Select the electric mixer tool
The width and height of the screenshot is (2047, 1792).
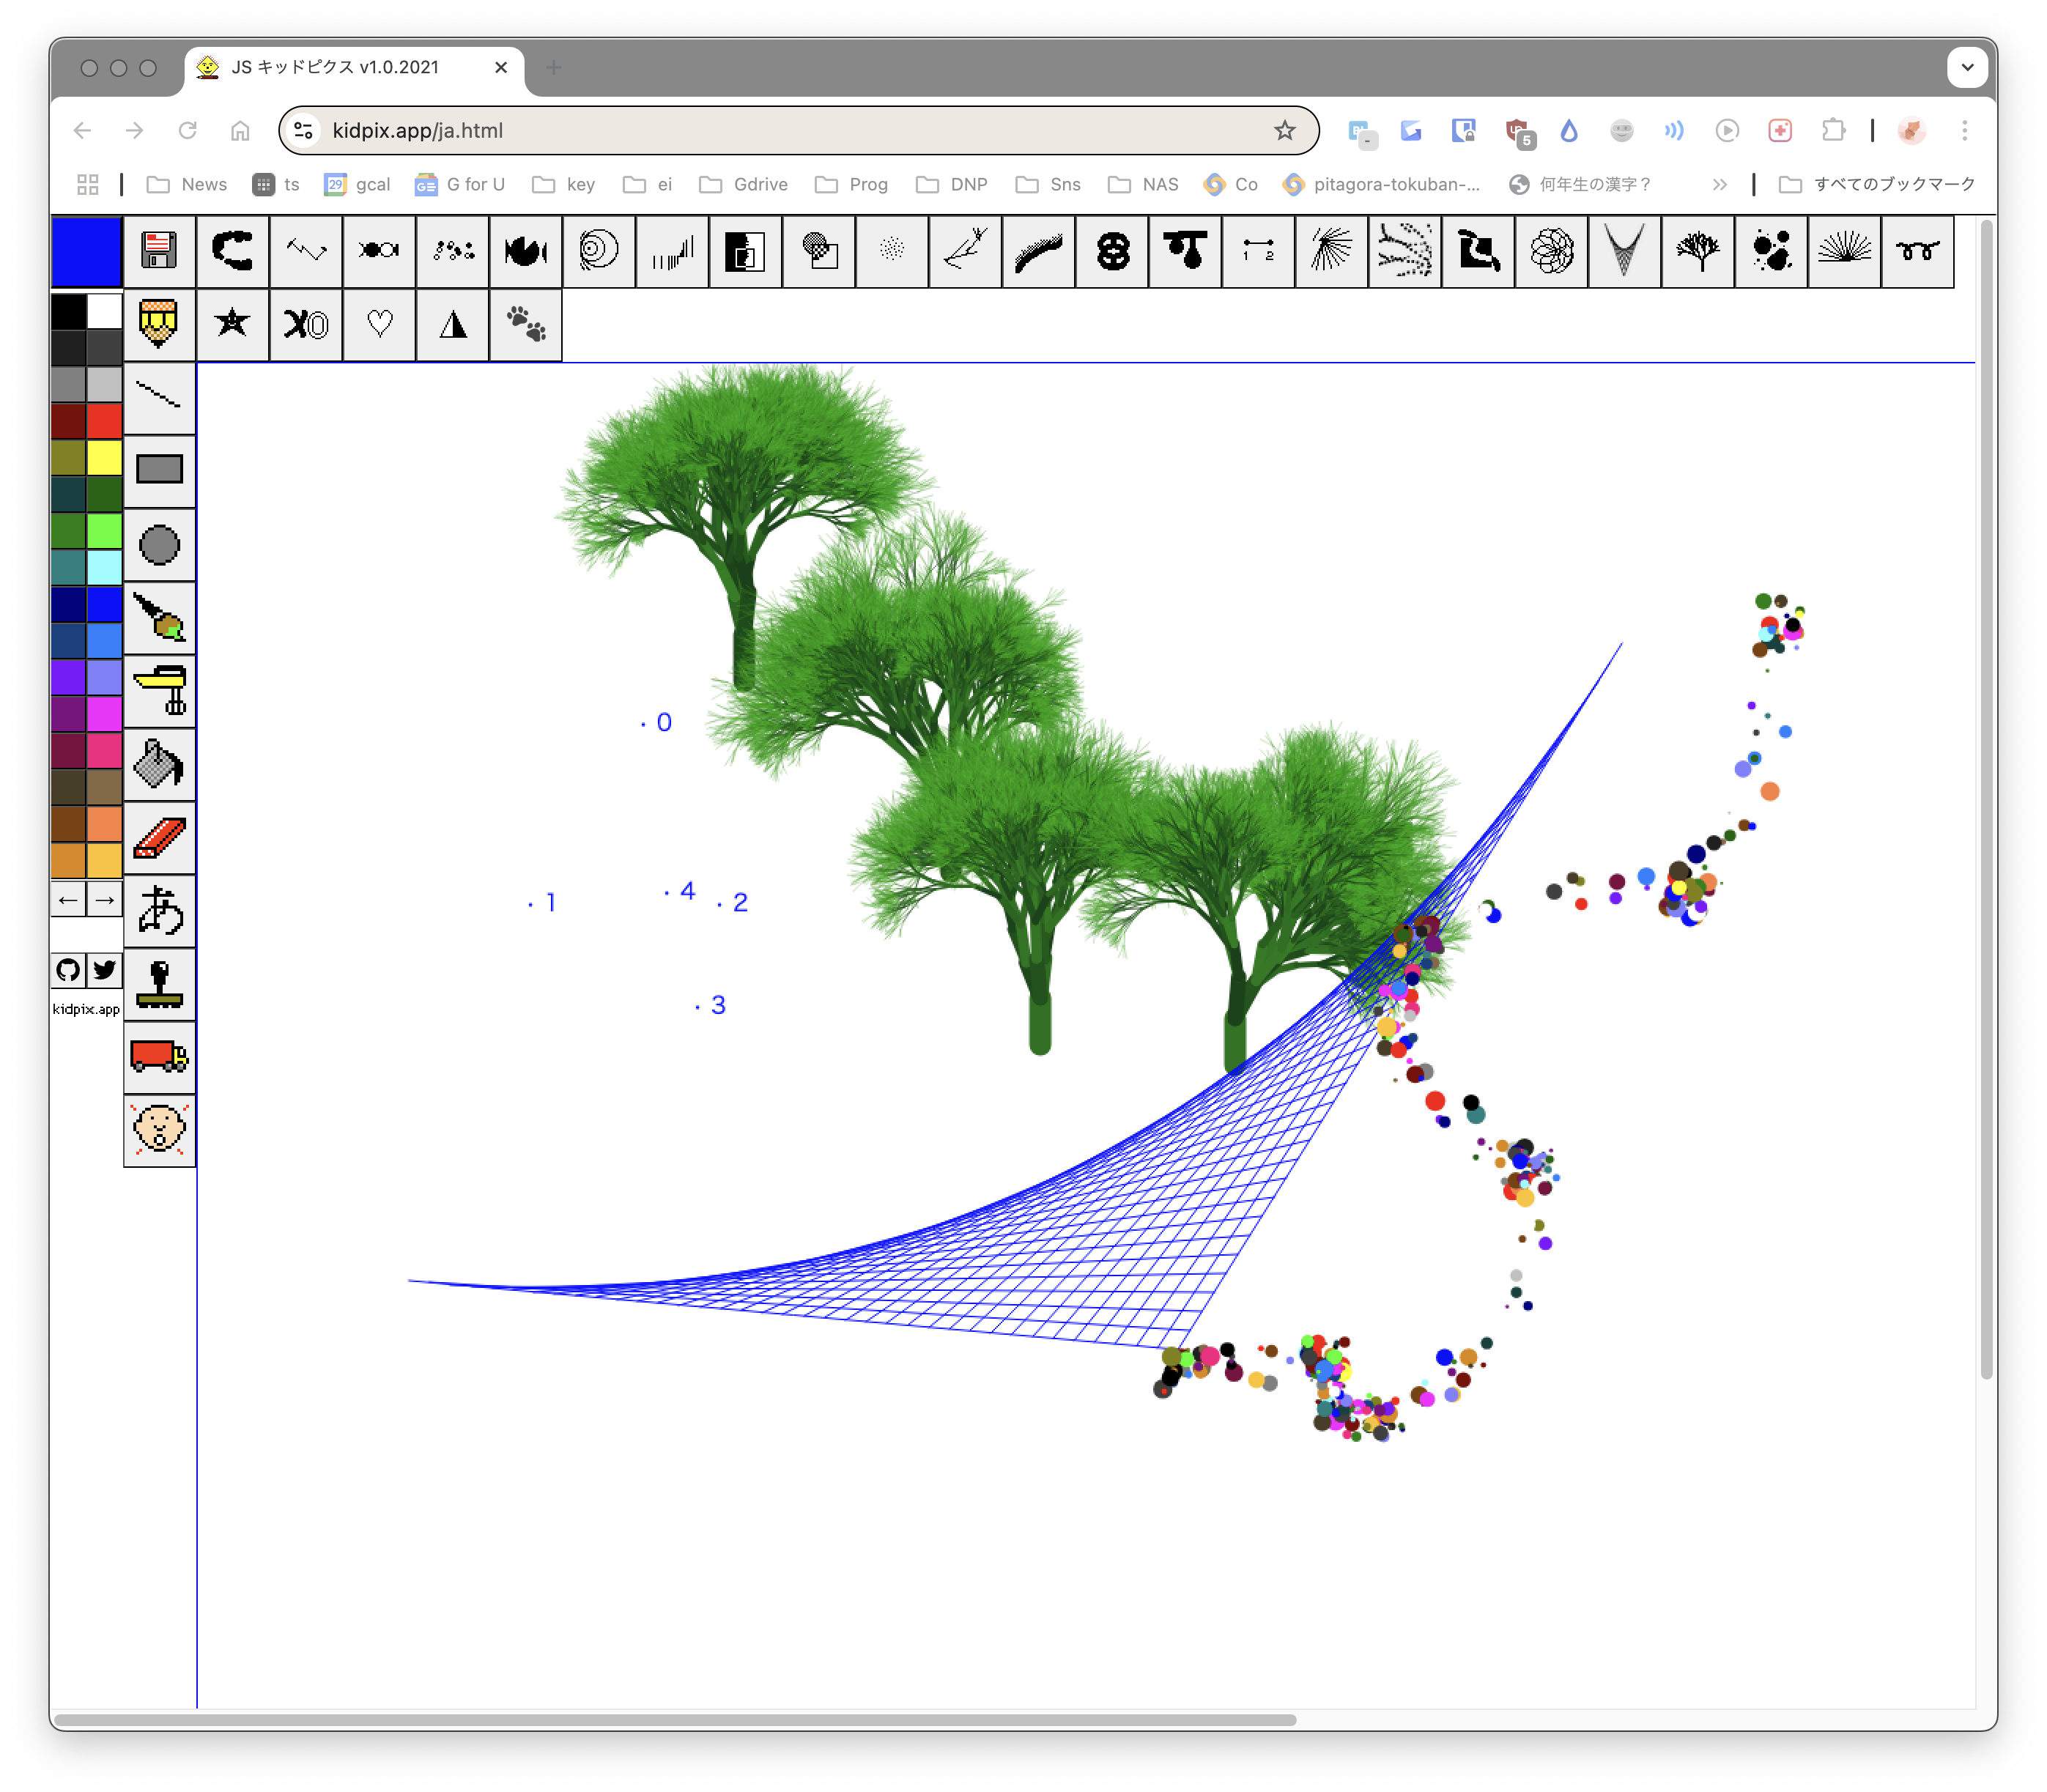tap(159, 691)
